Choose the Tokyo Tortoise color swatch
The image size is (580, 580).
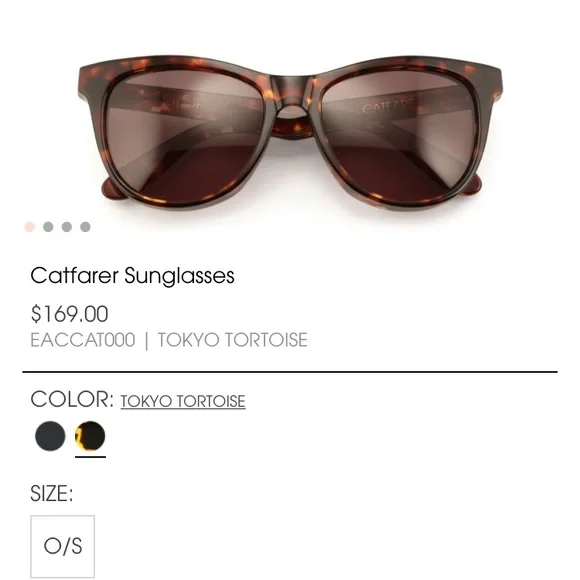(x=90, y=436)
